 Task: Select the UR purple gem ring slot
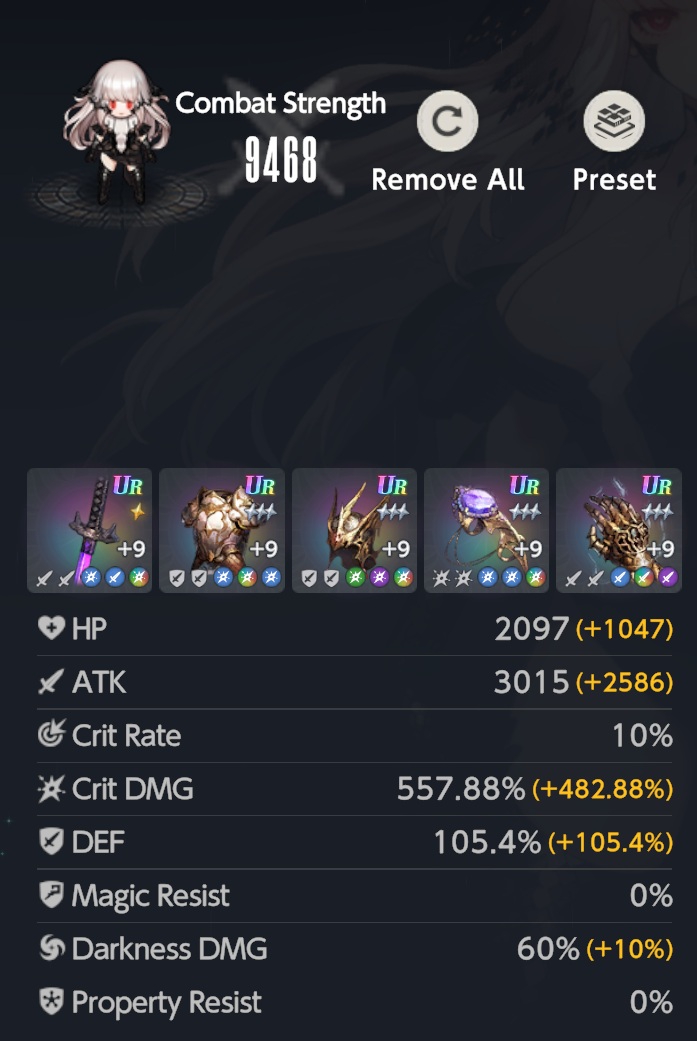[486, 530]
